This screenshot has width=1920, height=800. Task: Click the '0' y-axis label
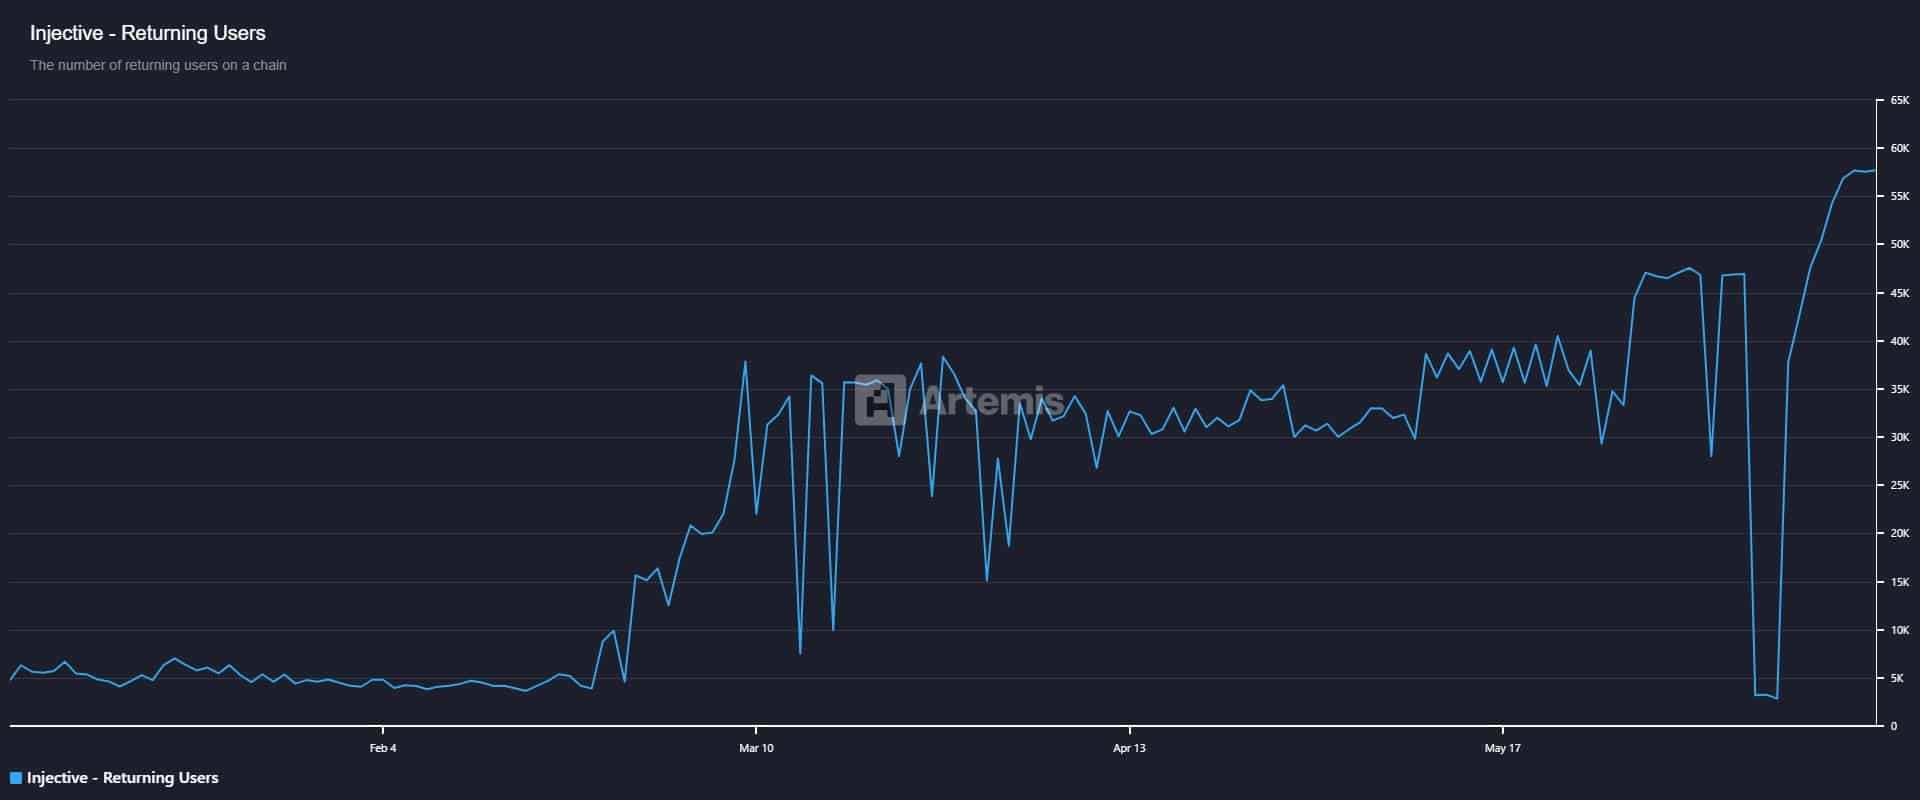click(x=1894, y=726)
